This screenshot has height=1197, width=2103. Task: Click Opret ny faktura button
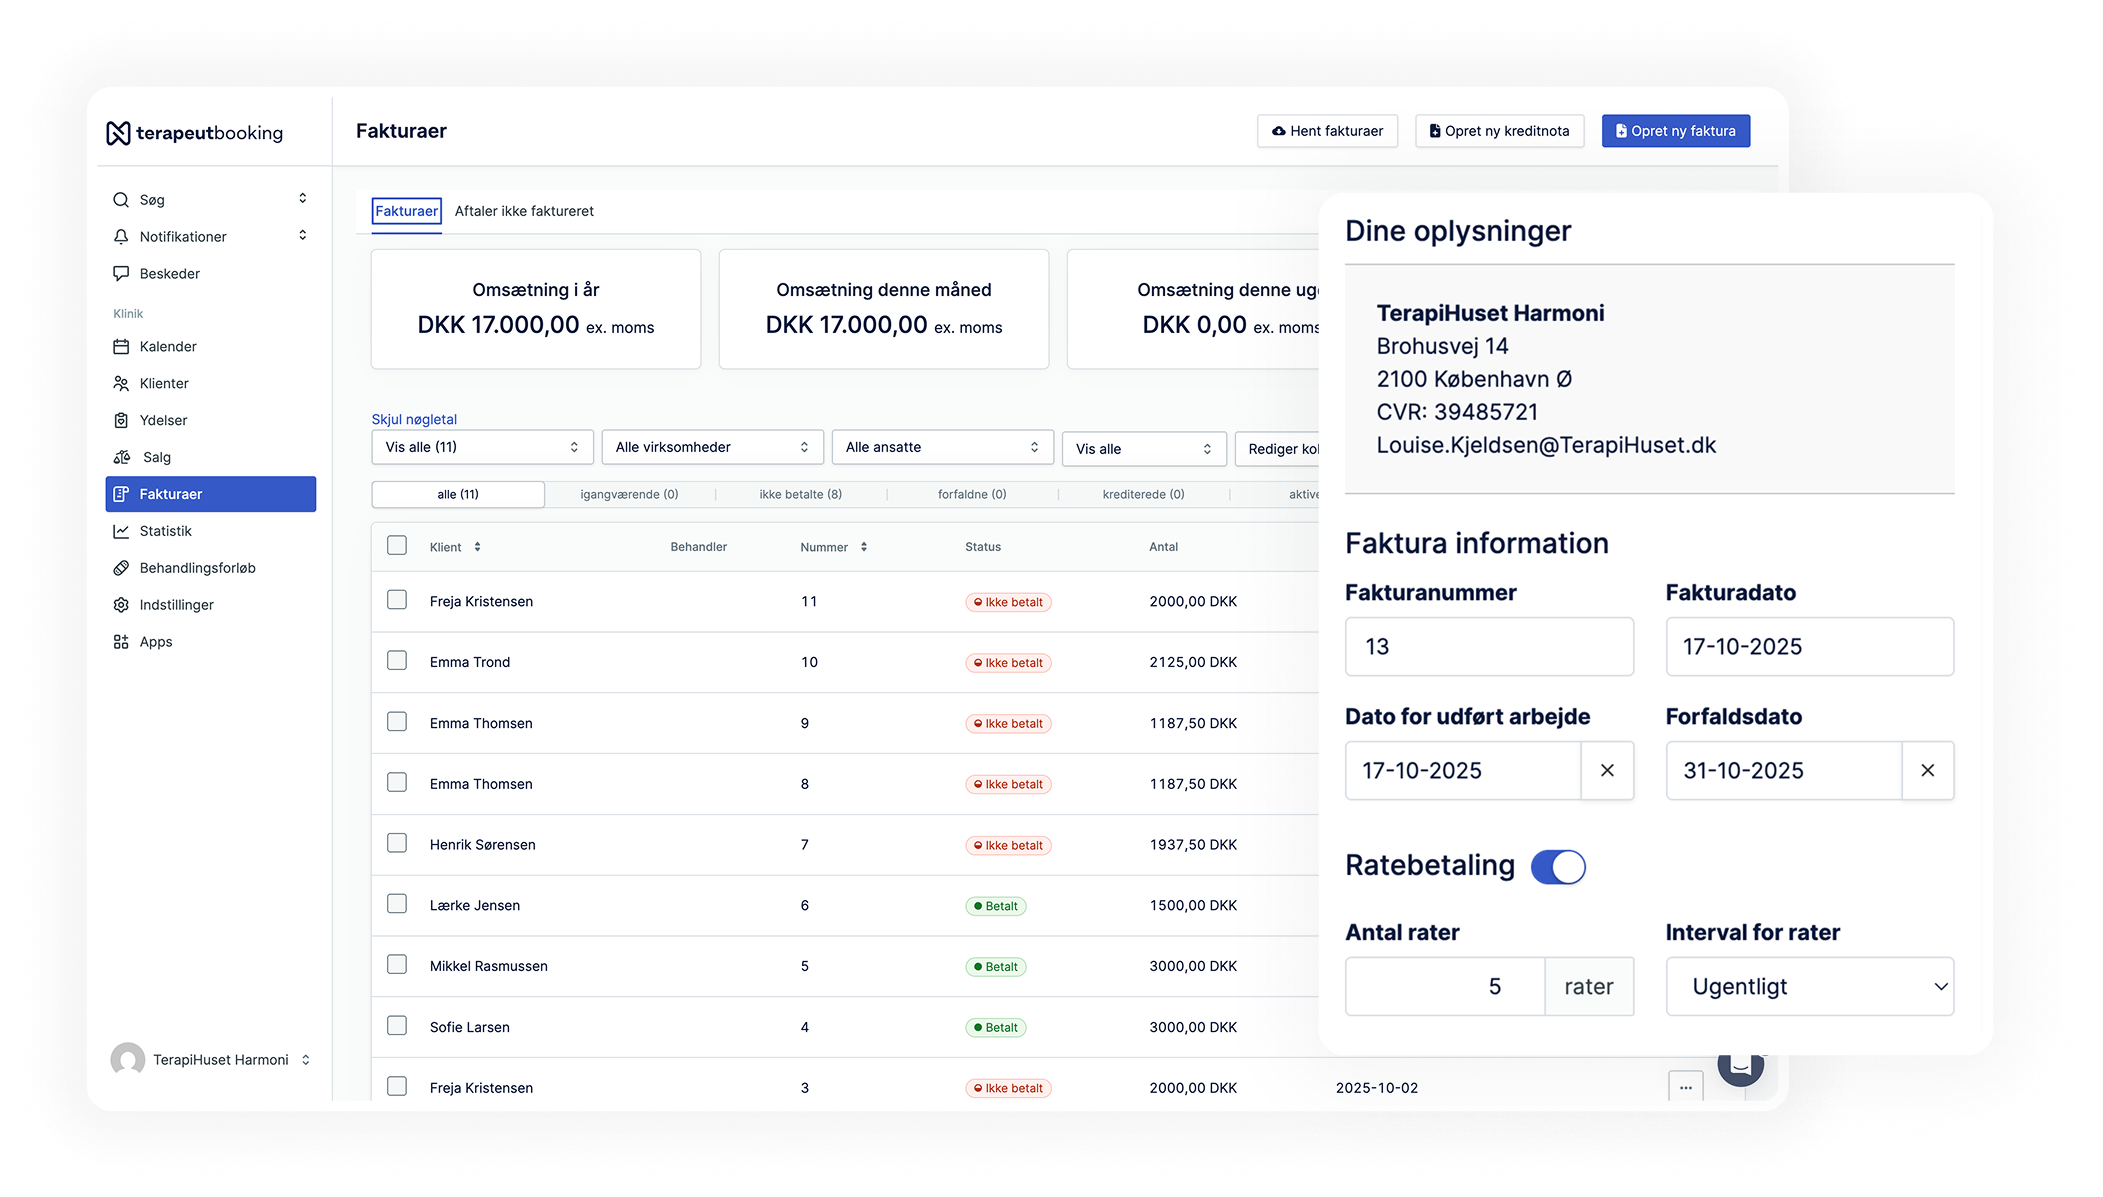point(1675,131)
